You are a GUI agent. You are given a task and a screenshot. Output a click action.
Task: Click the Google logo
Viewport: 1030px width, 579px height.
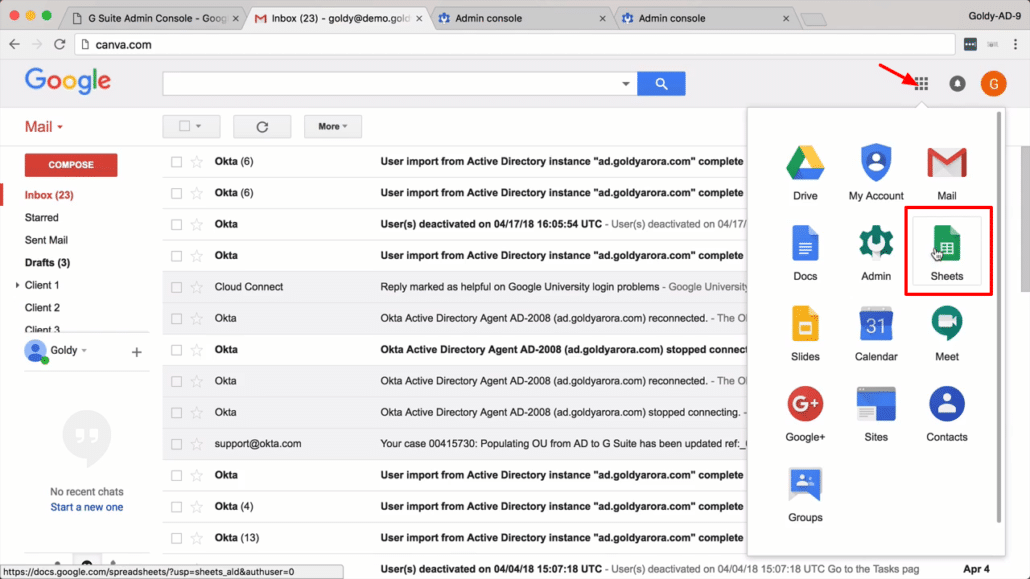(x=68, y=81)
